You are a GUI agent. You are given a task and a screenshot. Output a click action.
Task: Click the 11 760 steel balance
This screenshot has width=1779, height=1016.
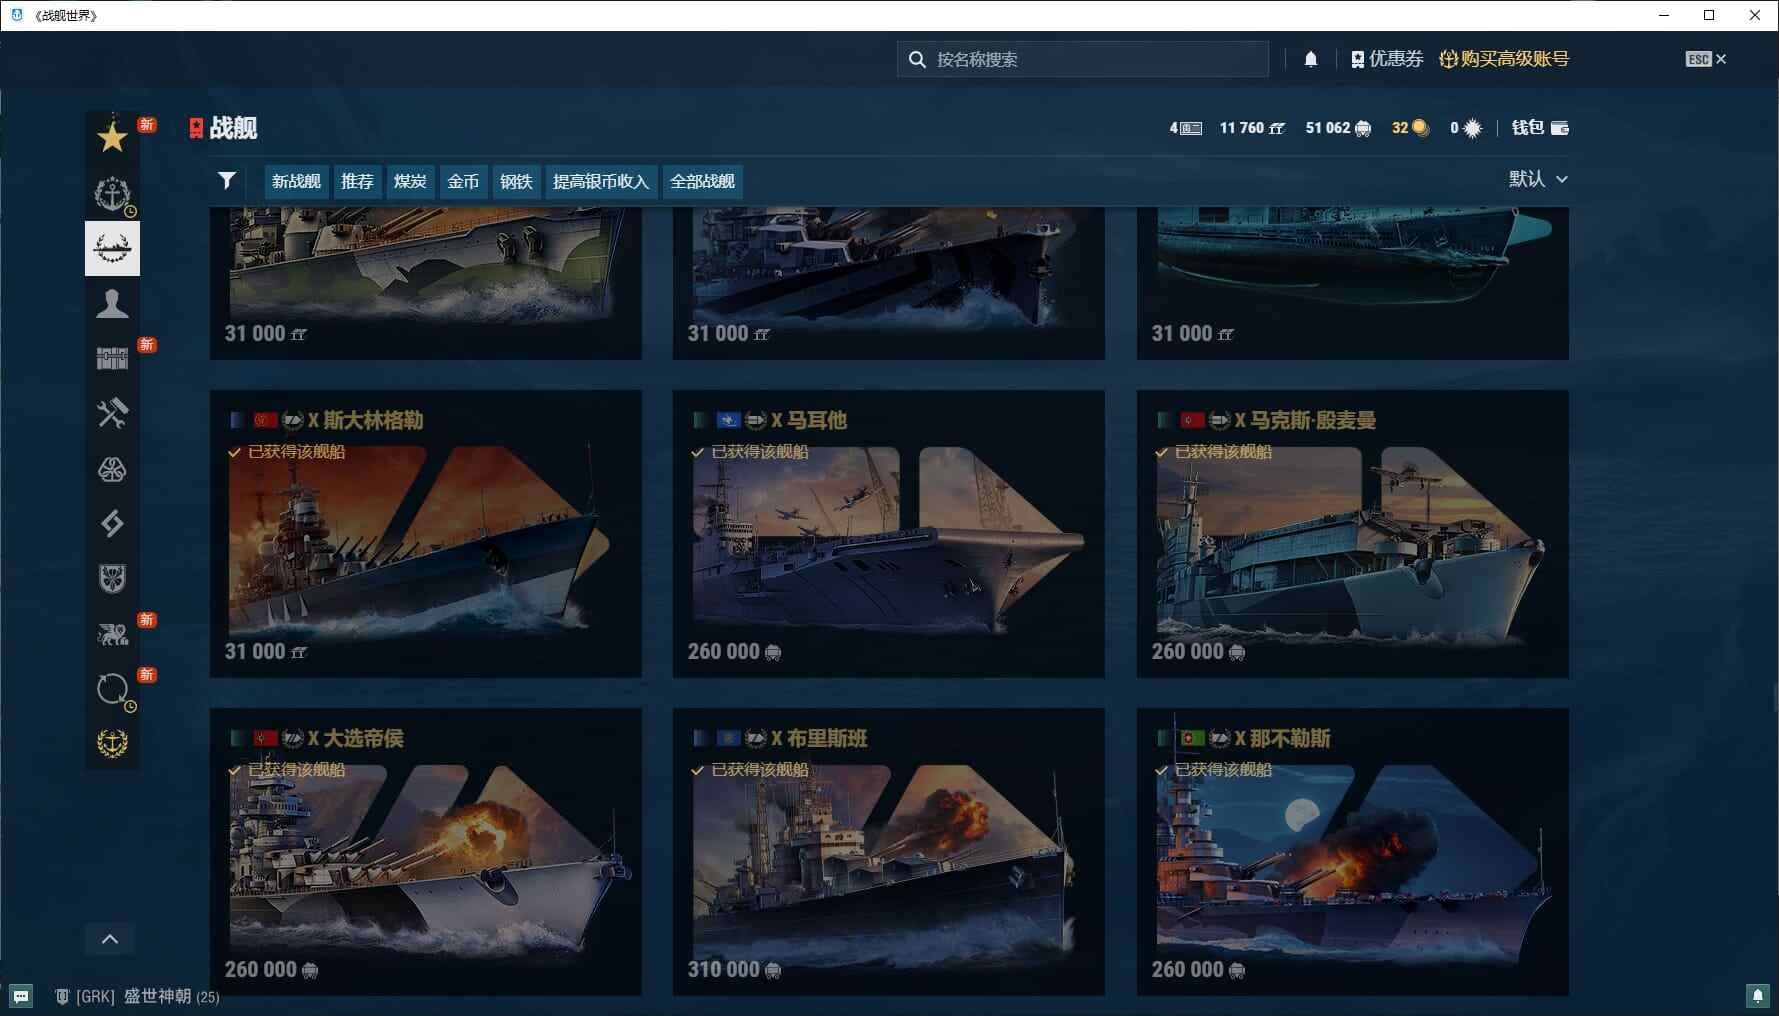click(1252, 127)
